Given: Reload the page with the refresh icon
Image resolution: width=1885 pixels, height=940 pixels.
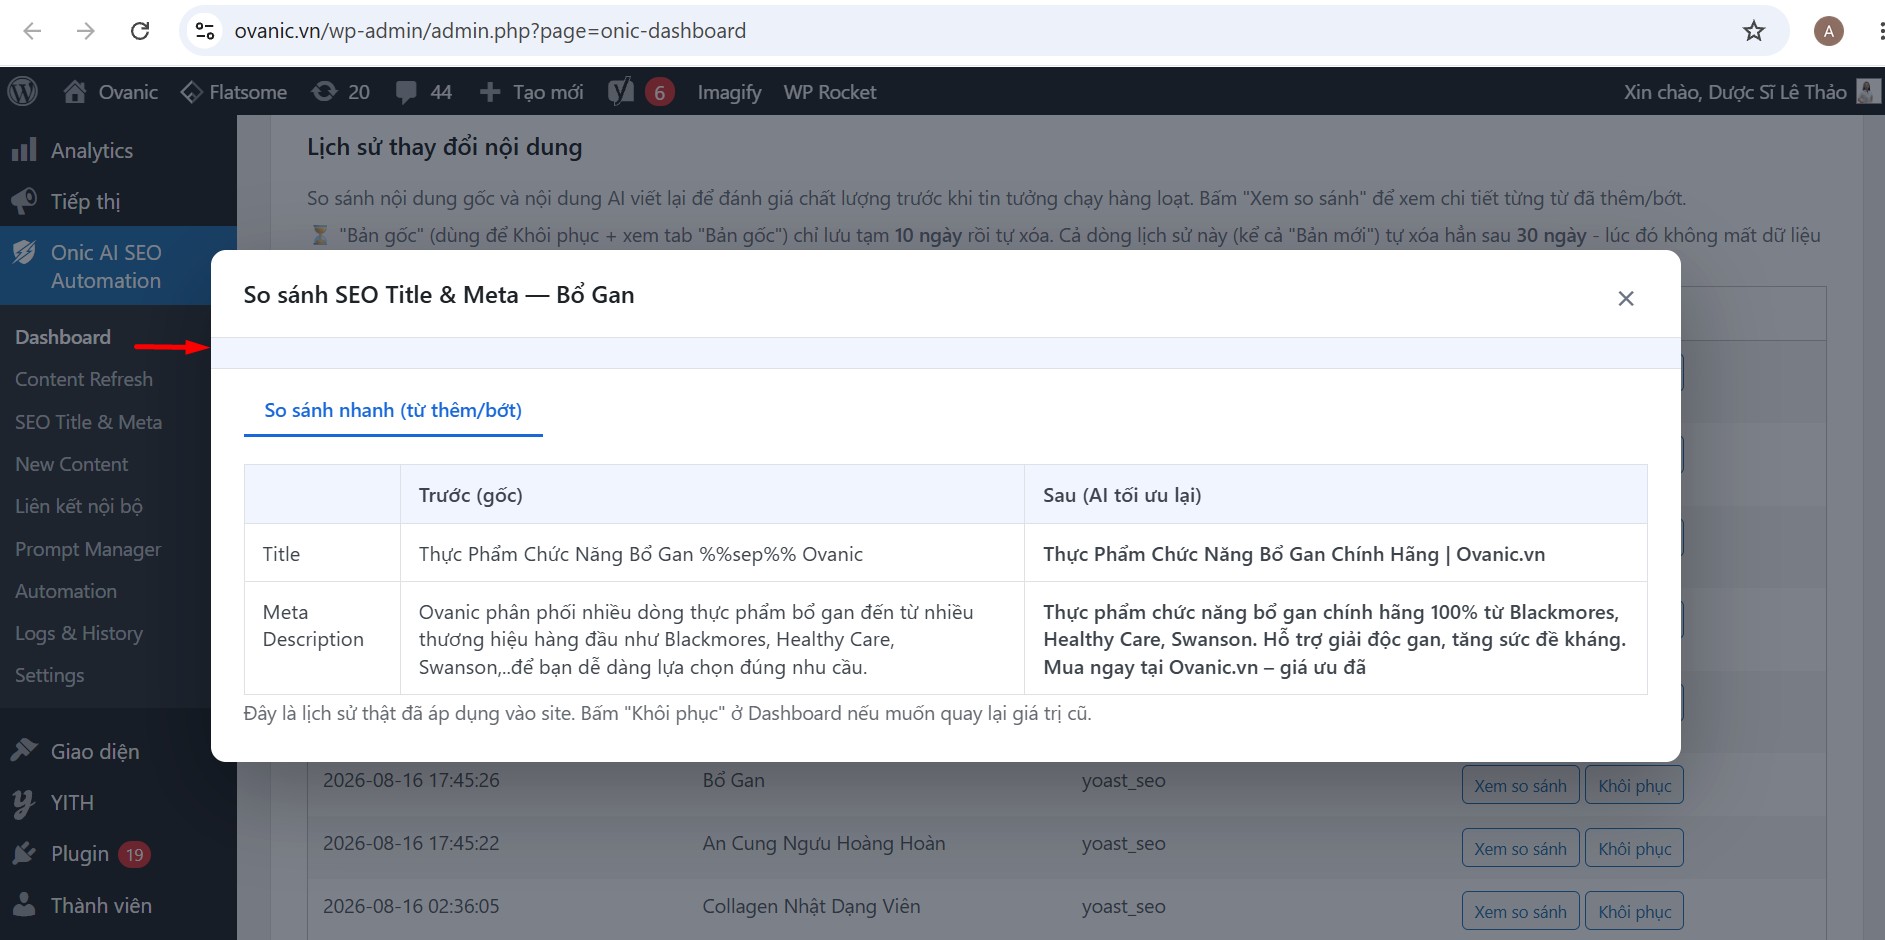Looking at the screenshot, I should (140, 31).
